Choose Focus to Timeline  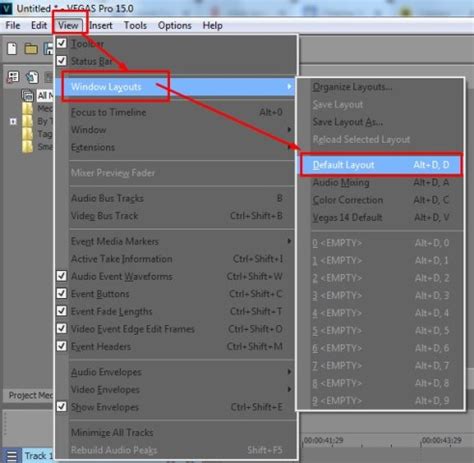click(x=175, y=112)
